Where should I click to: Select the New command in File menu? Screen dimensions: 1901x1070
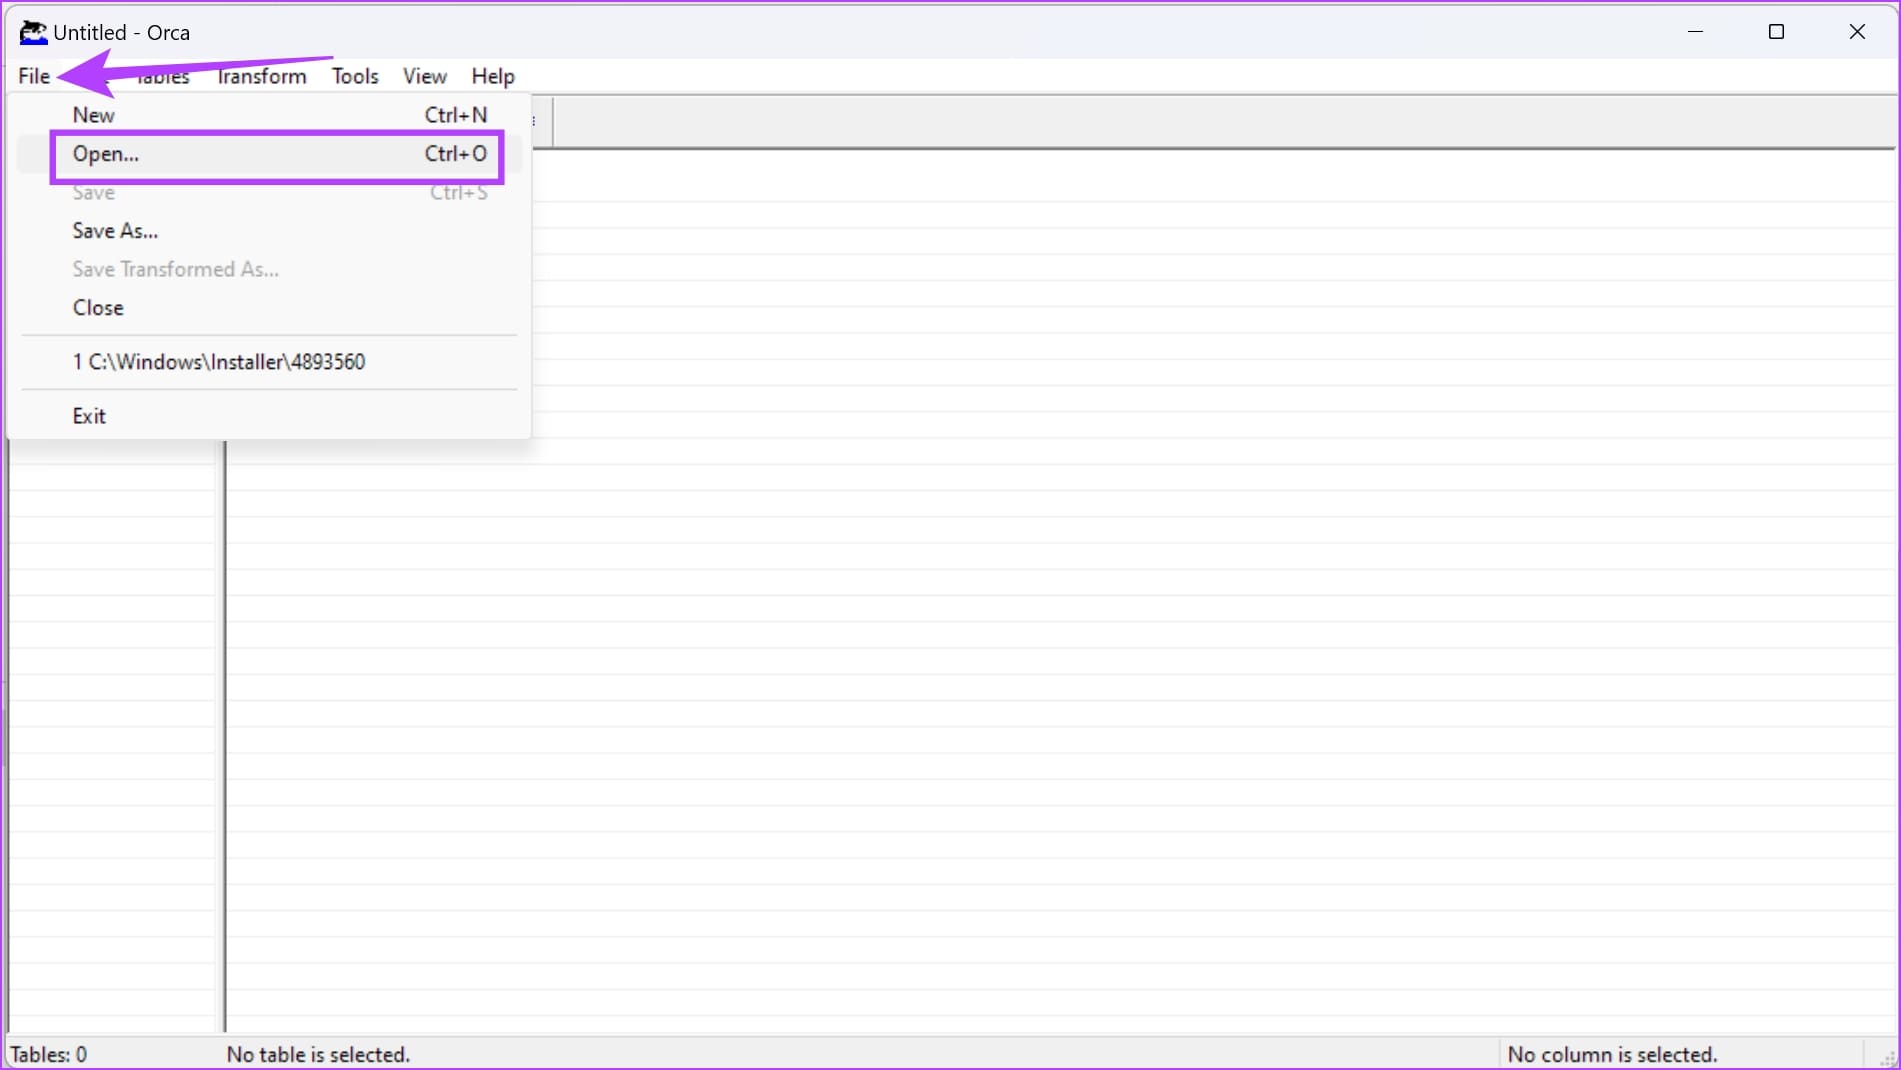pyautogui.click(x=93, y=114)
